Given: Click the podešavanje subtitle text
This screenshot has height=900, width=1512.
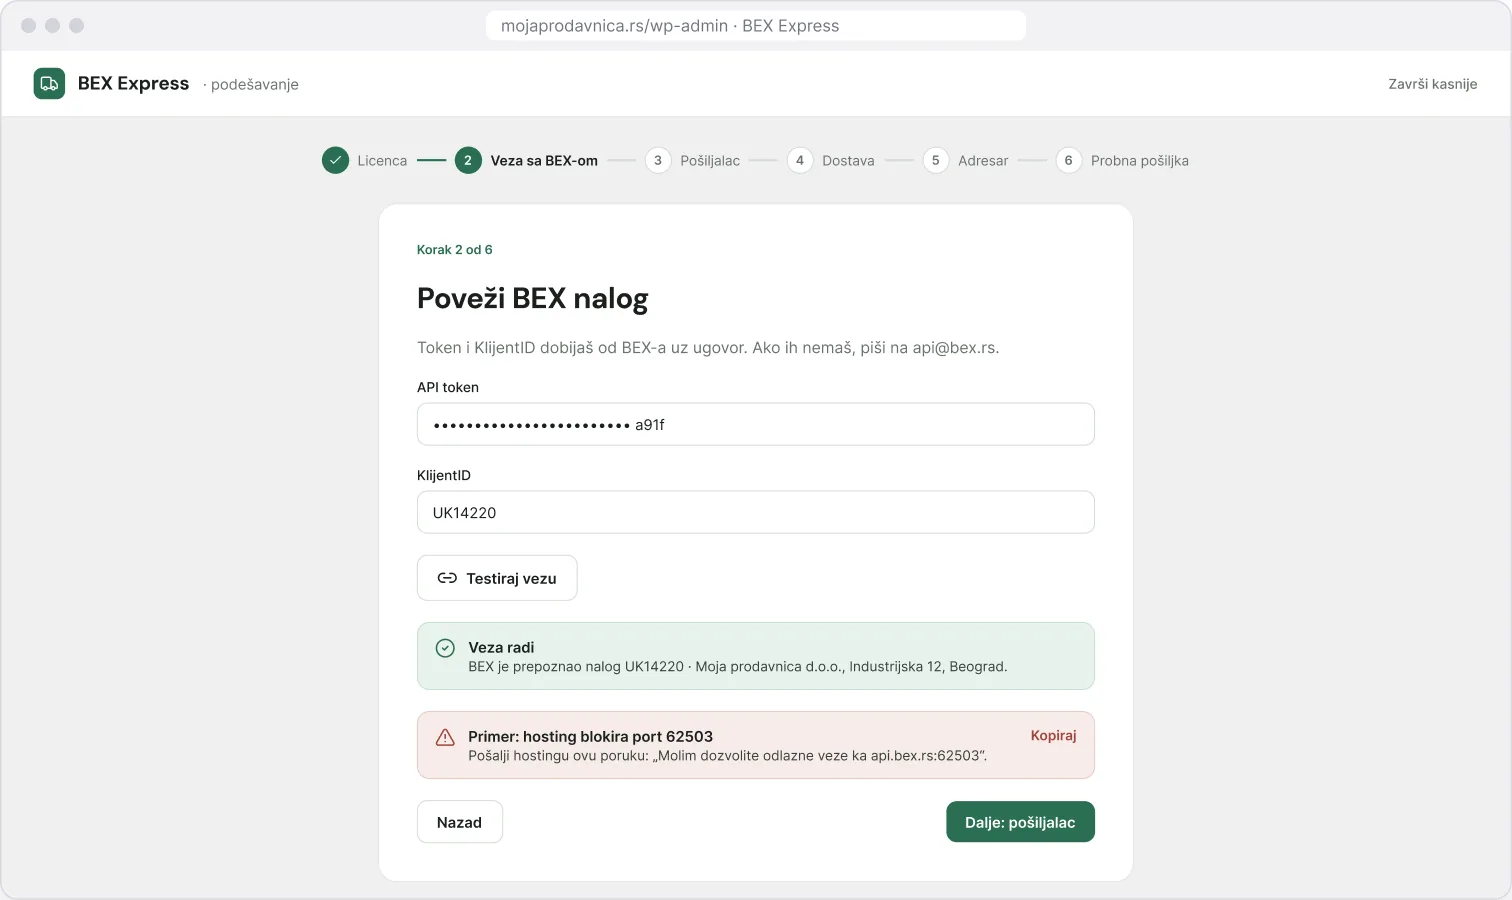Looking at the screenshot, I should click(x=255, y=85).
